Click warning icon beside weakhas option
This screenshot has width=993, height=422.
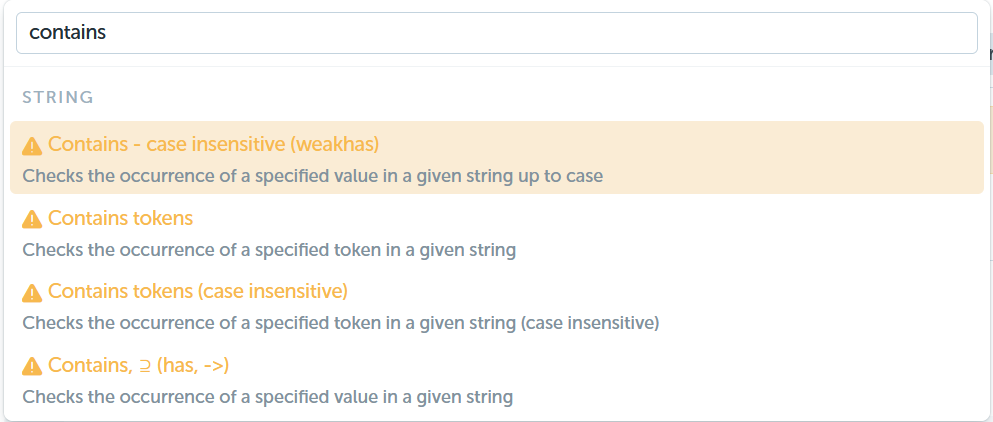point(32,146)
